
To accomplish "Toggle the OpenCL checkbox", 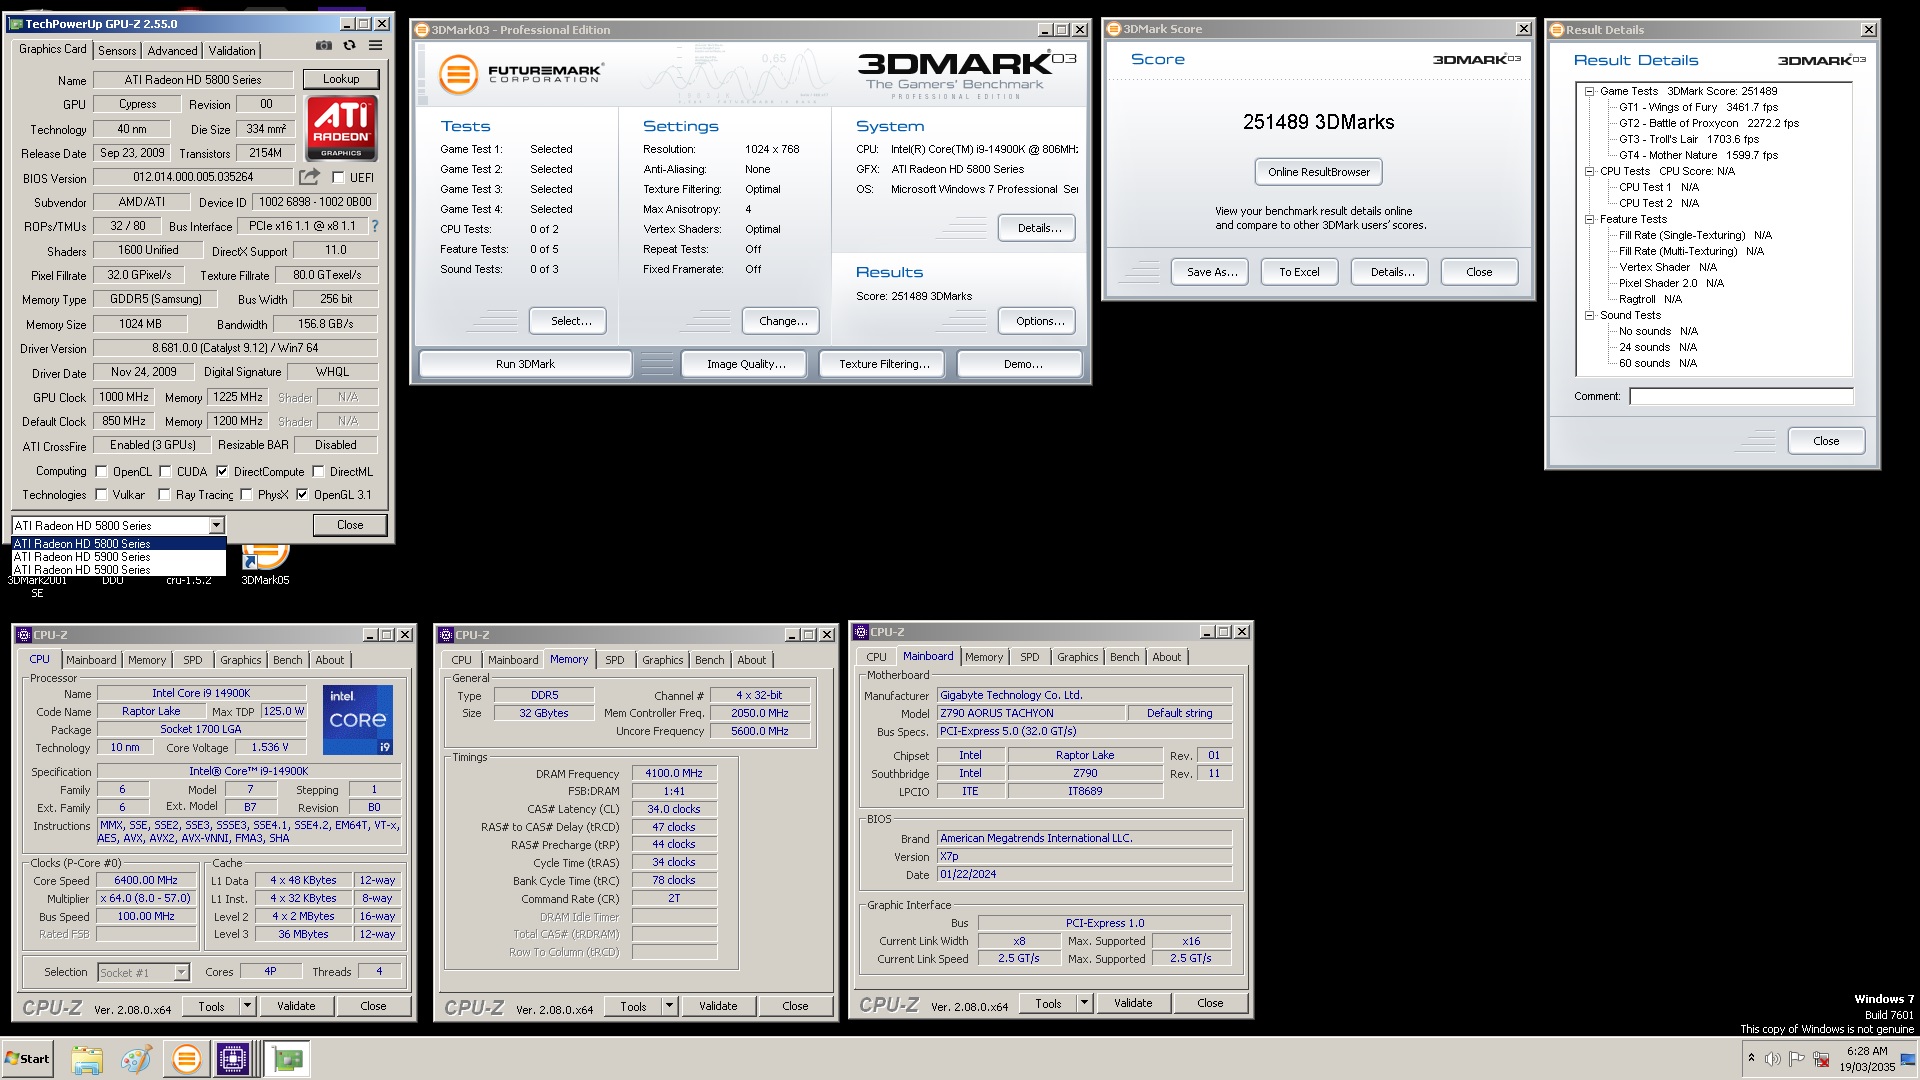I will (x=101, y=472).
